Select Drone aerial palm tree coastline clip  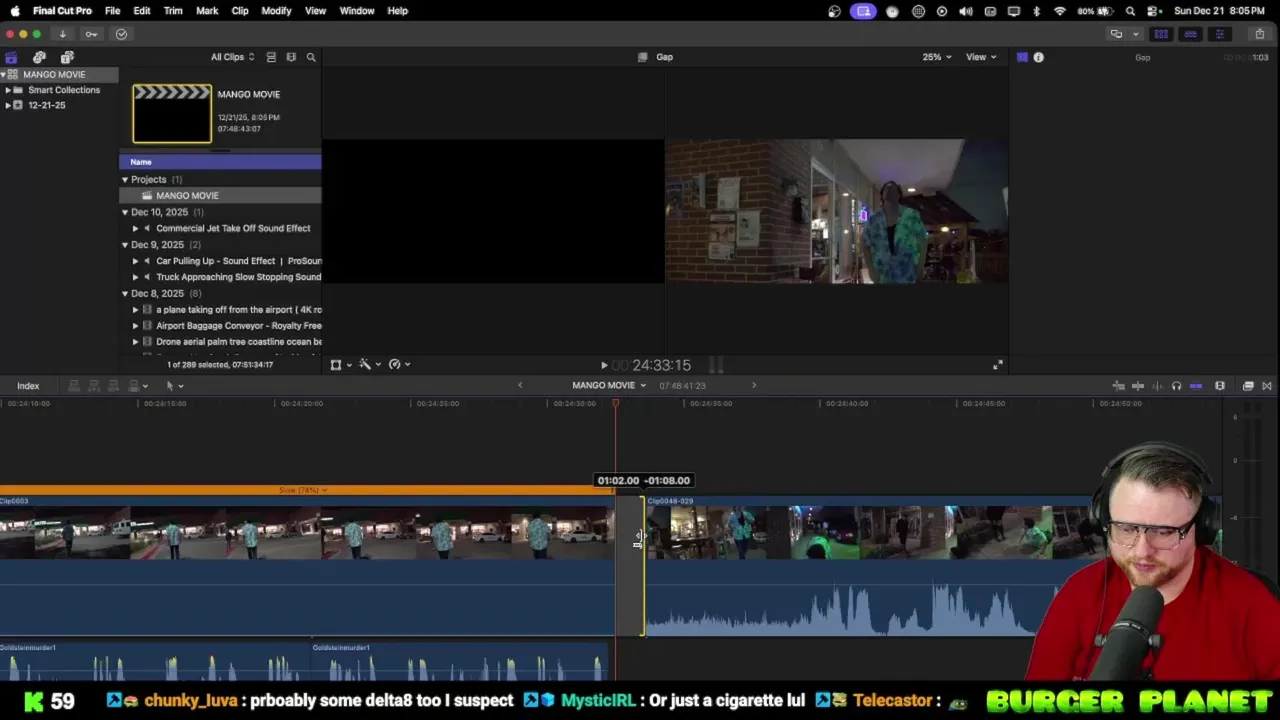point(238,342)
